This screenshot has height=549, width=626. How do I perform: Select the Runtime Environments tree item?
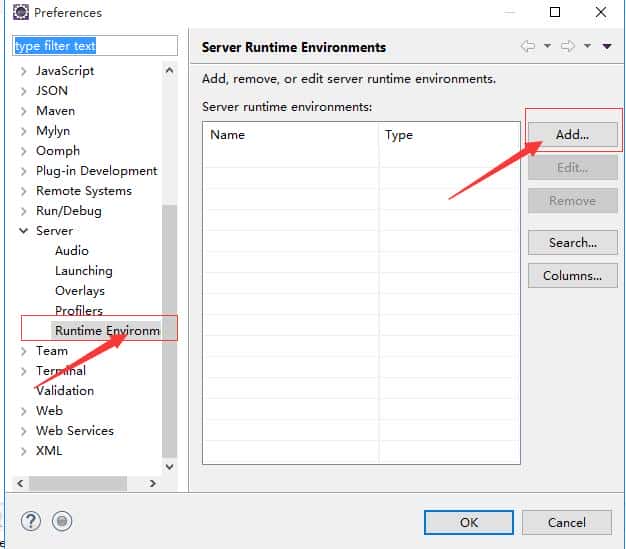(x=107, y=331)
